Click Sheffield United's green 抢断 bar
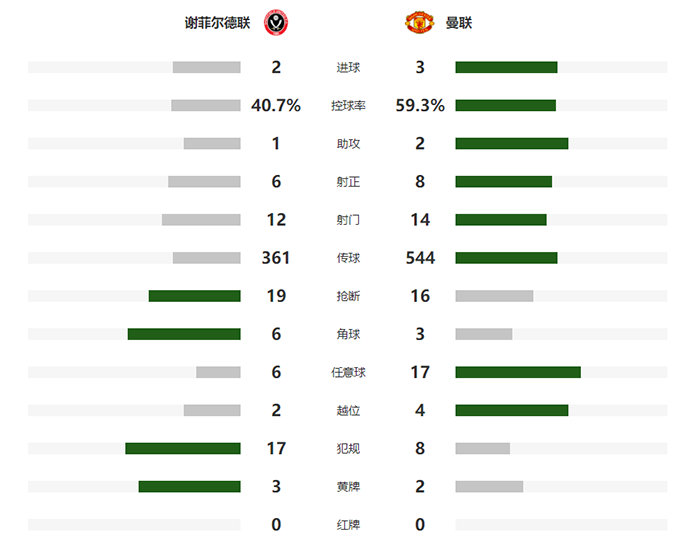The height and width of the screenshot is (550, 700). click(194, 296)
